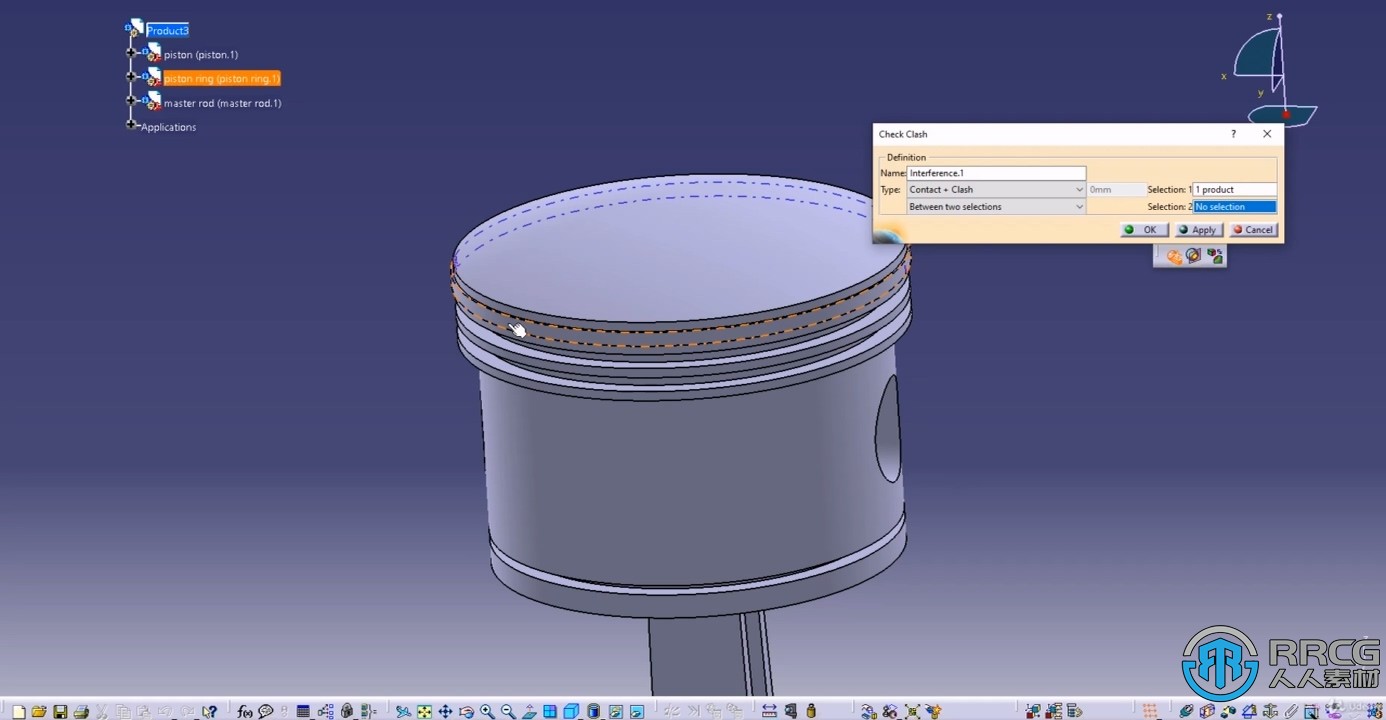The height and width of the screenshot is (720, 1386).
Task: Click the What's This help pointer icon
Action: coord(210,712)
